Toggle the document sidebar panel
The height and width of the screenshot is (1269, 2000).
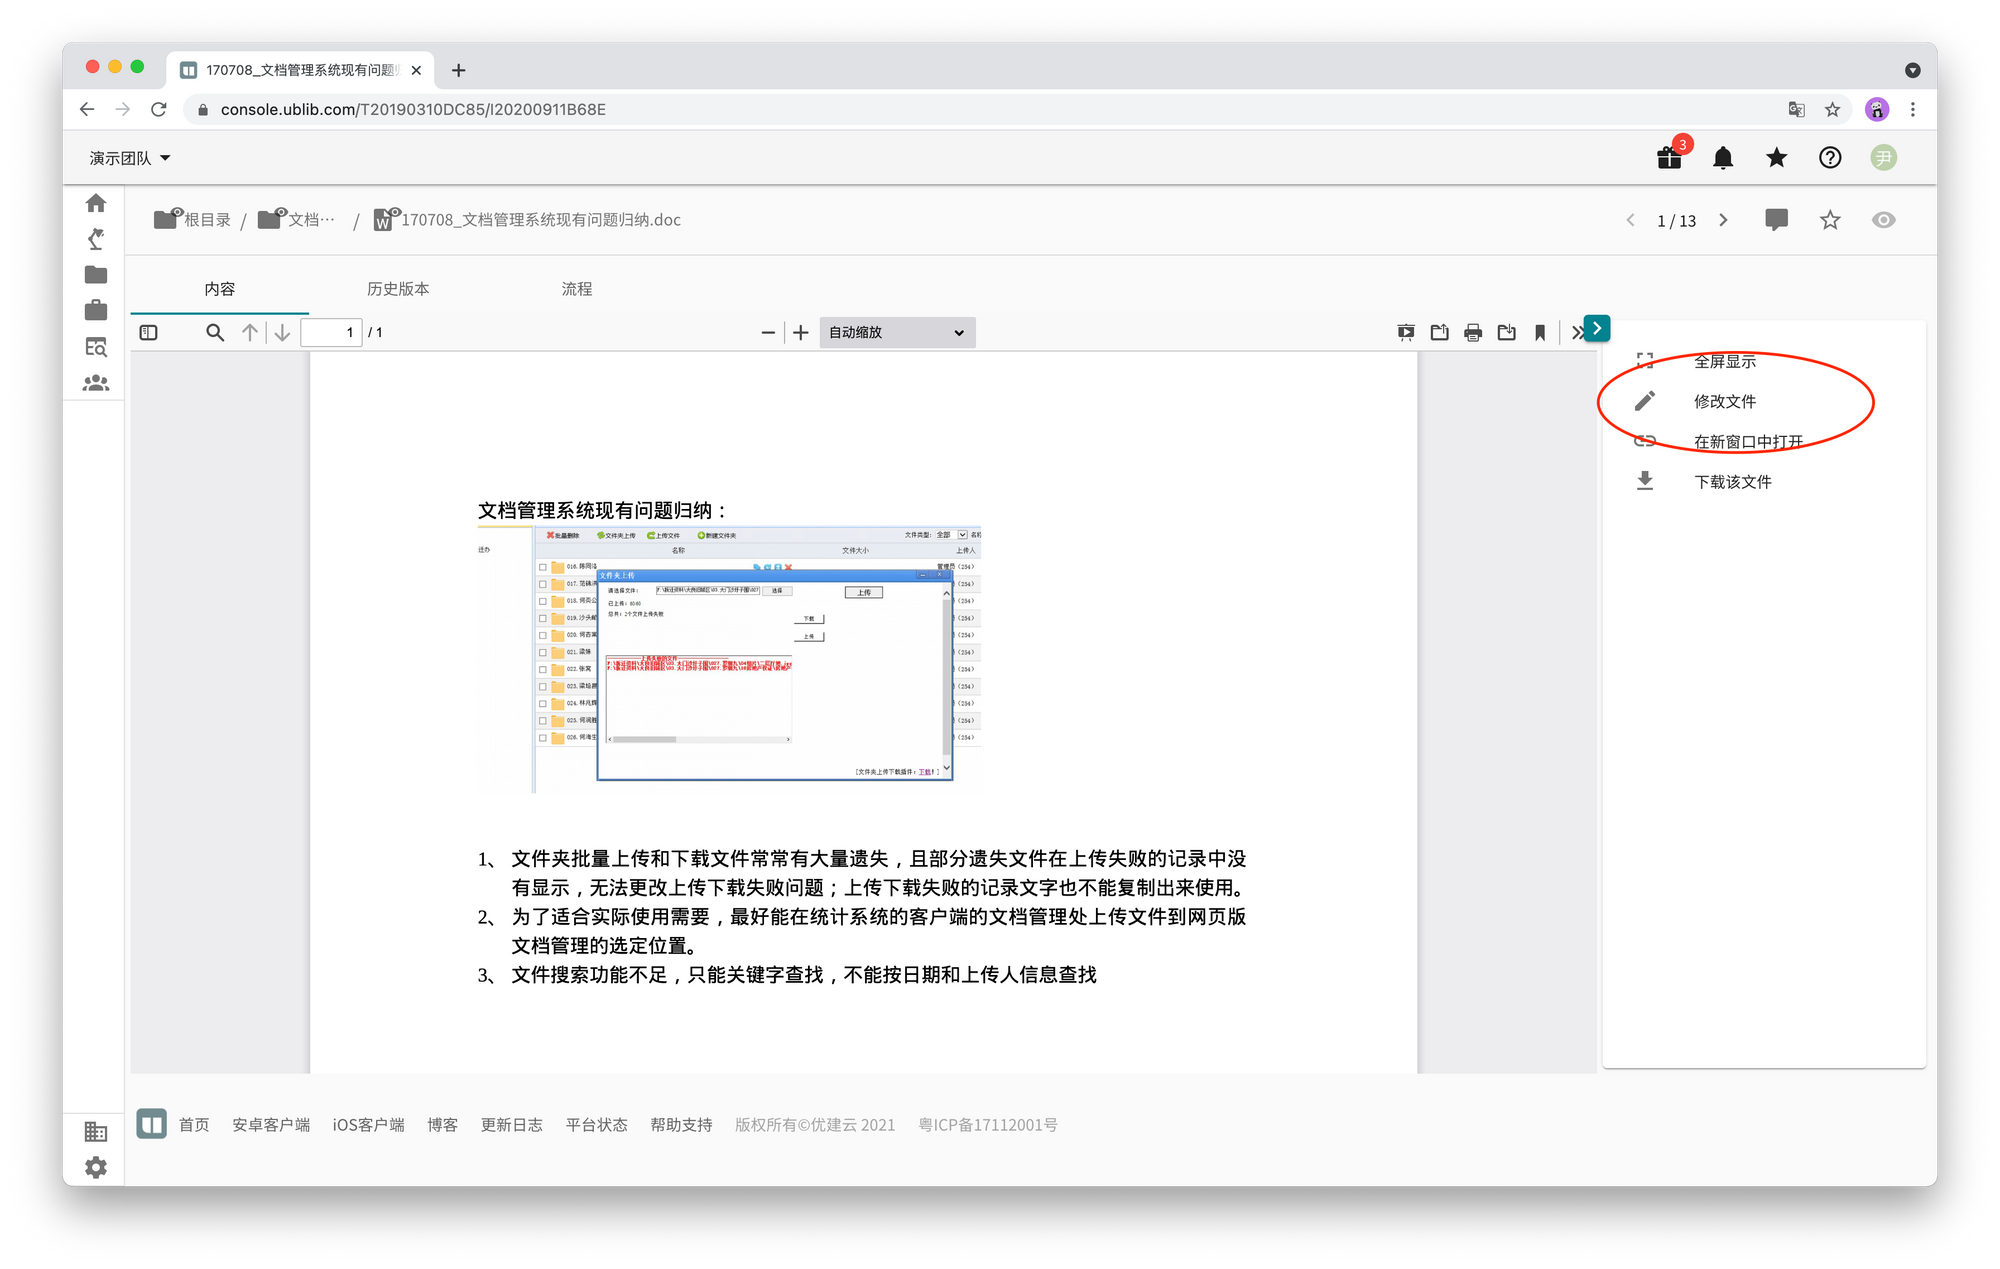click(149, 332)
